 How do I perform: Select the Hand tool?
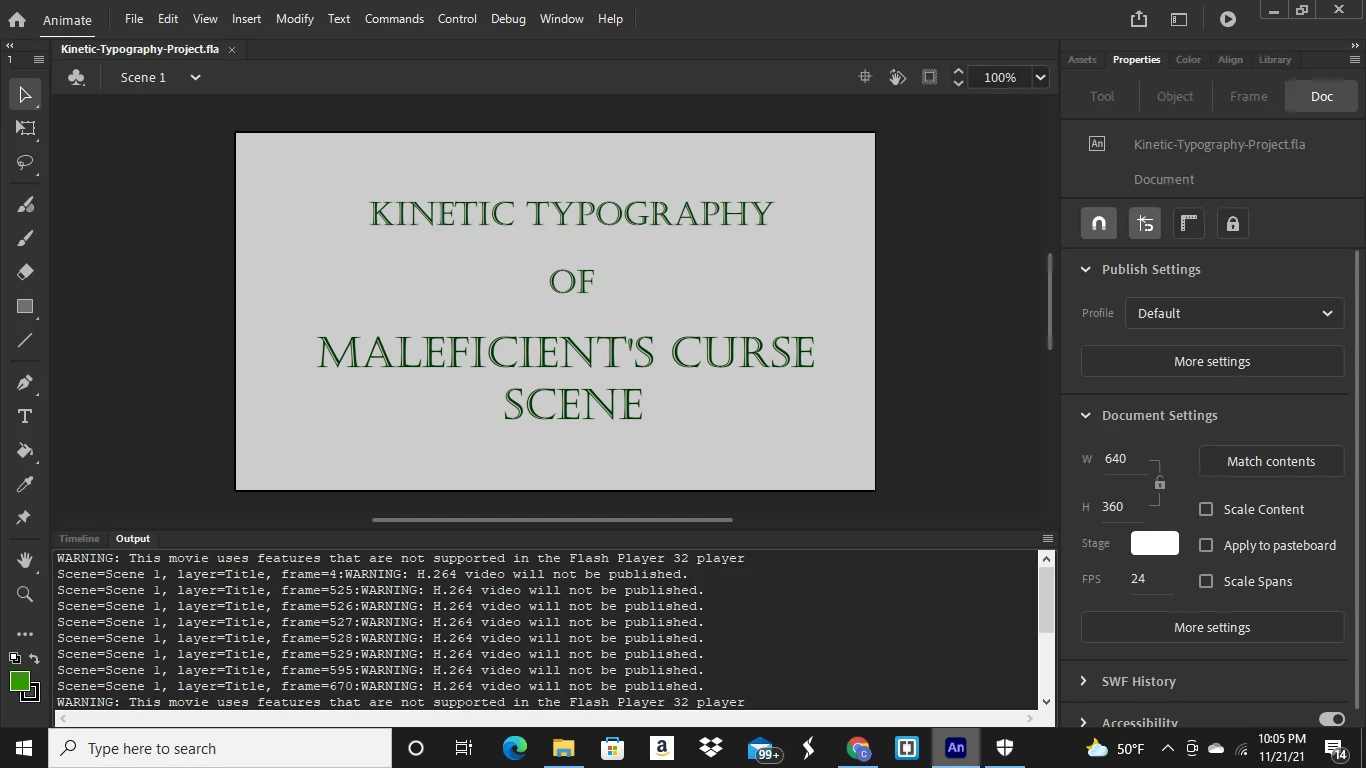click(25, 560)
